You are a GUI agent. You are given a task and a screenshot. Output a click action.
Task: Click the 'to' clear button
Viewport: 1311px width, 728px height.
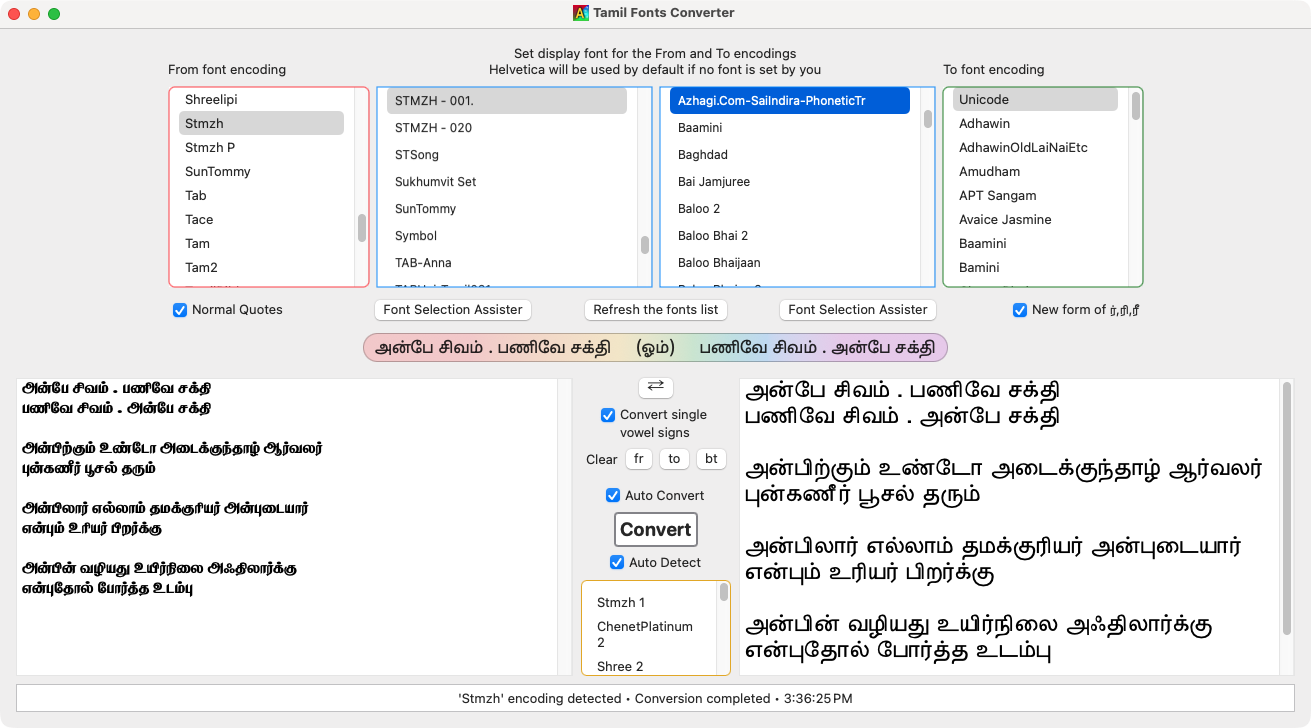click(x=674, y=460)
